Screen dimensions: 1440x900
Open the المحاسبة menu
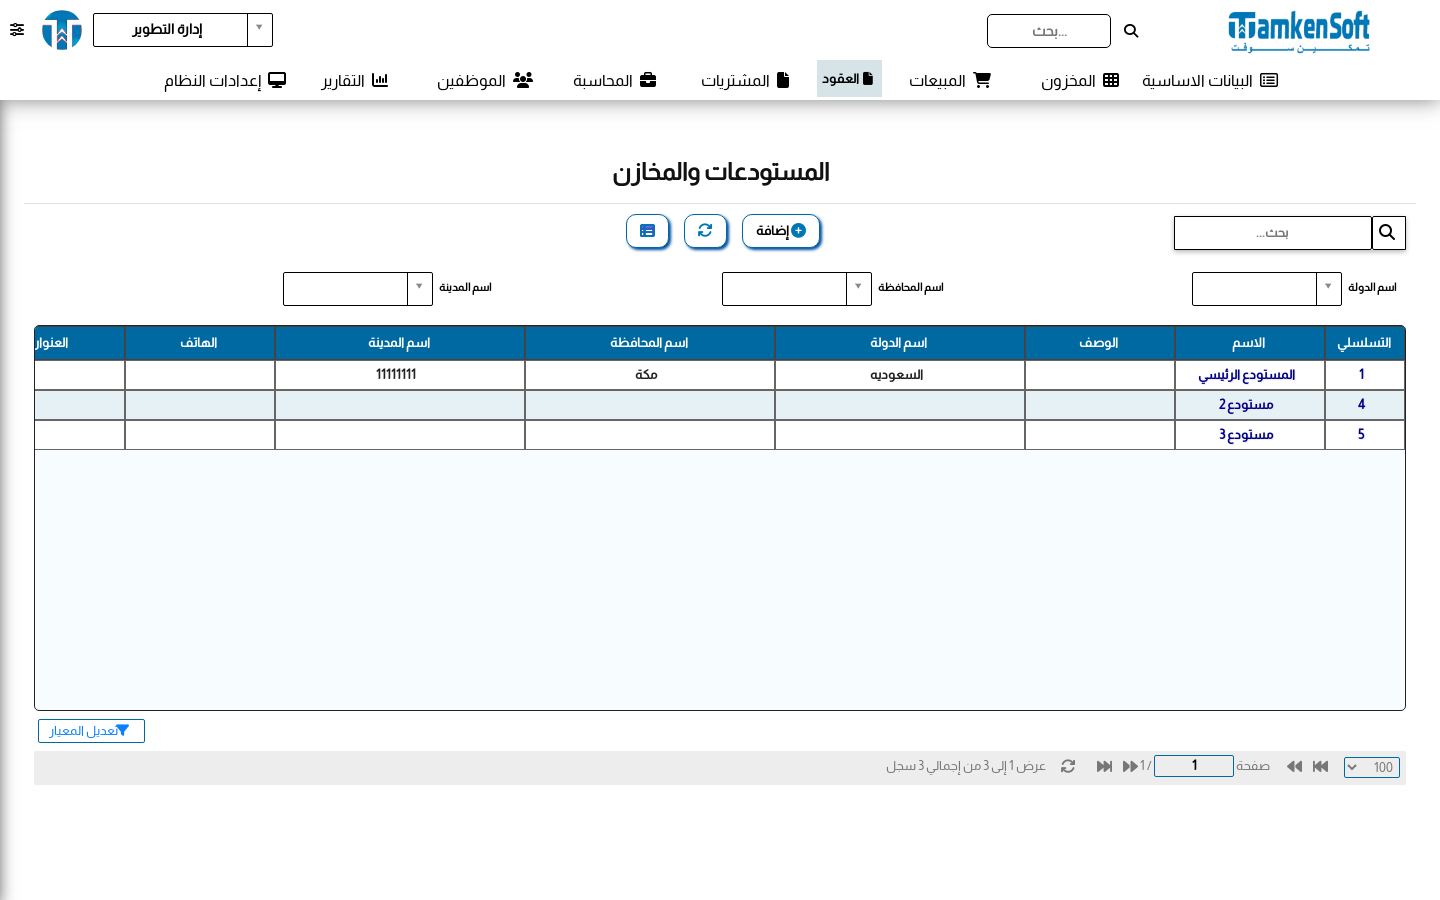pyautogui.click(x=614, y=80)
